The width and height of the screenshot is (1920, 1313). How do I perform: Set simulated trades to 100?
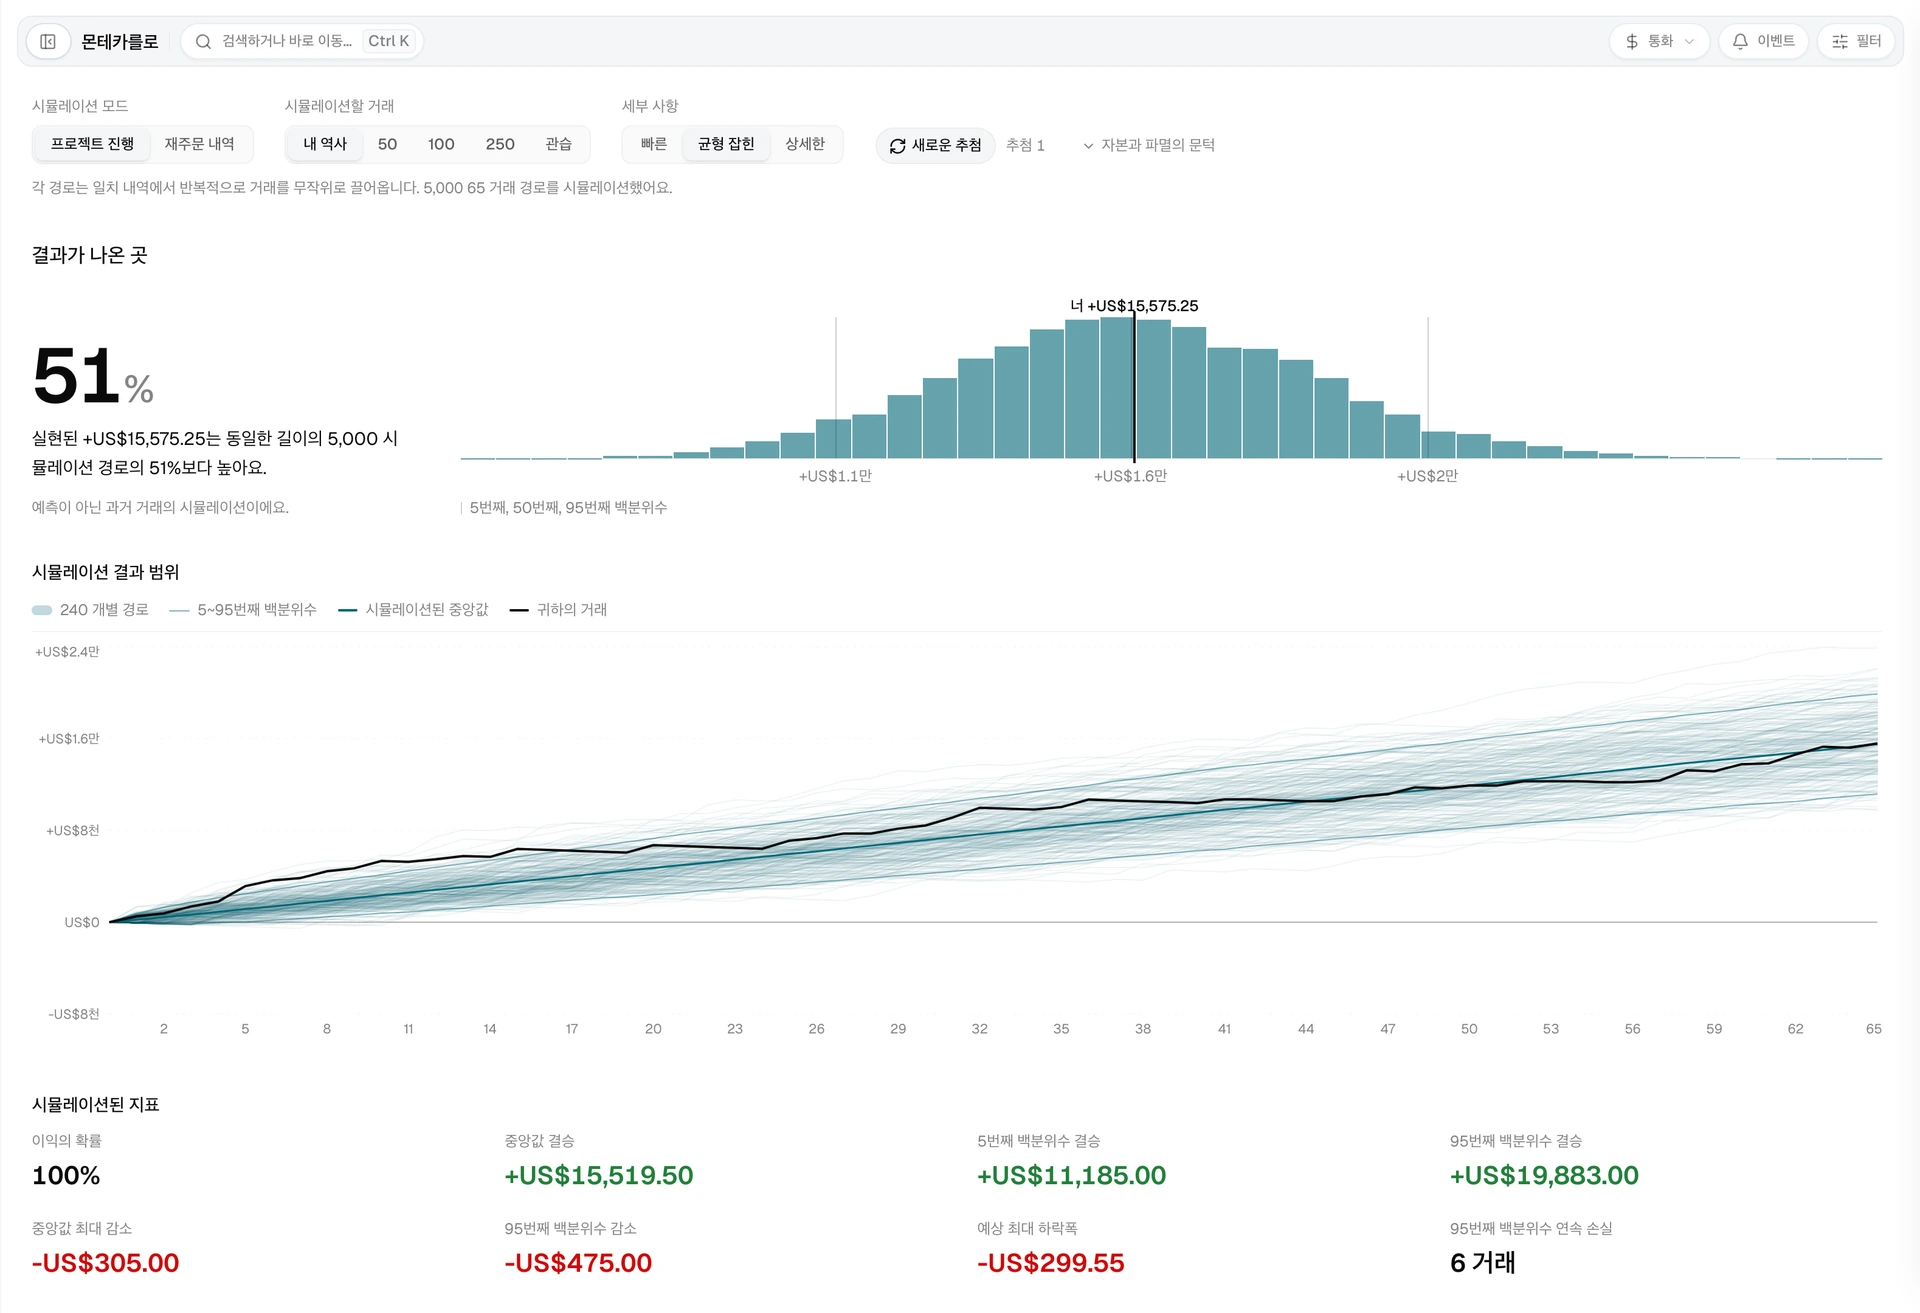pyautogui.click(x=441, y=144)
